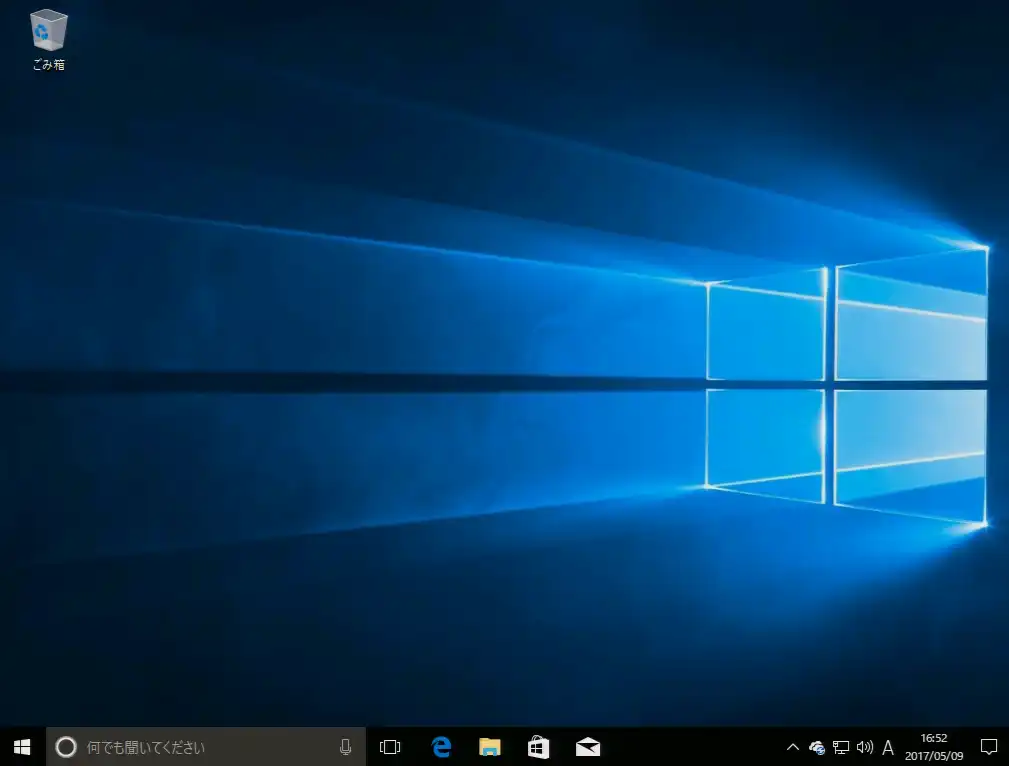1009x766 pixels.
Task: Launch Microsoft Edge from the taskbar
Action: [x=441, y=747]
